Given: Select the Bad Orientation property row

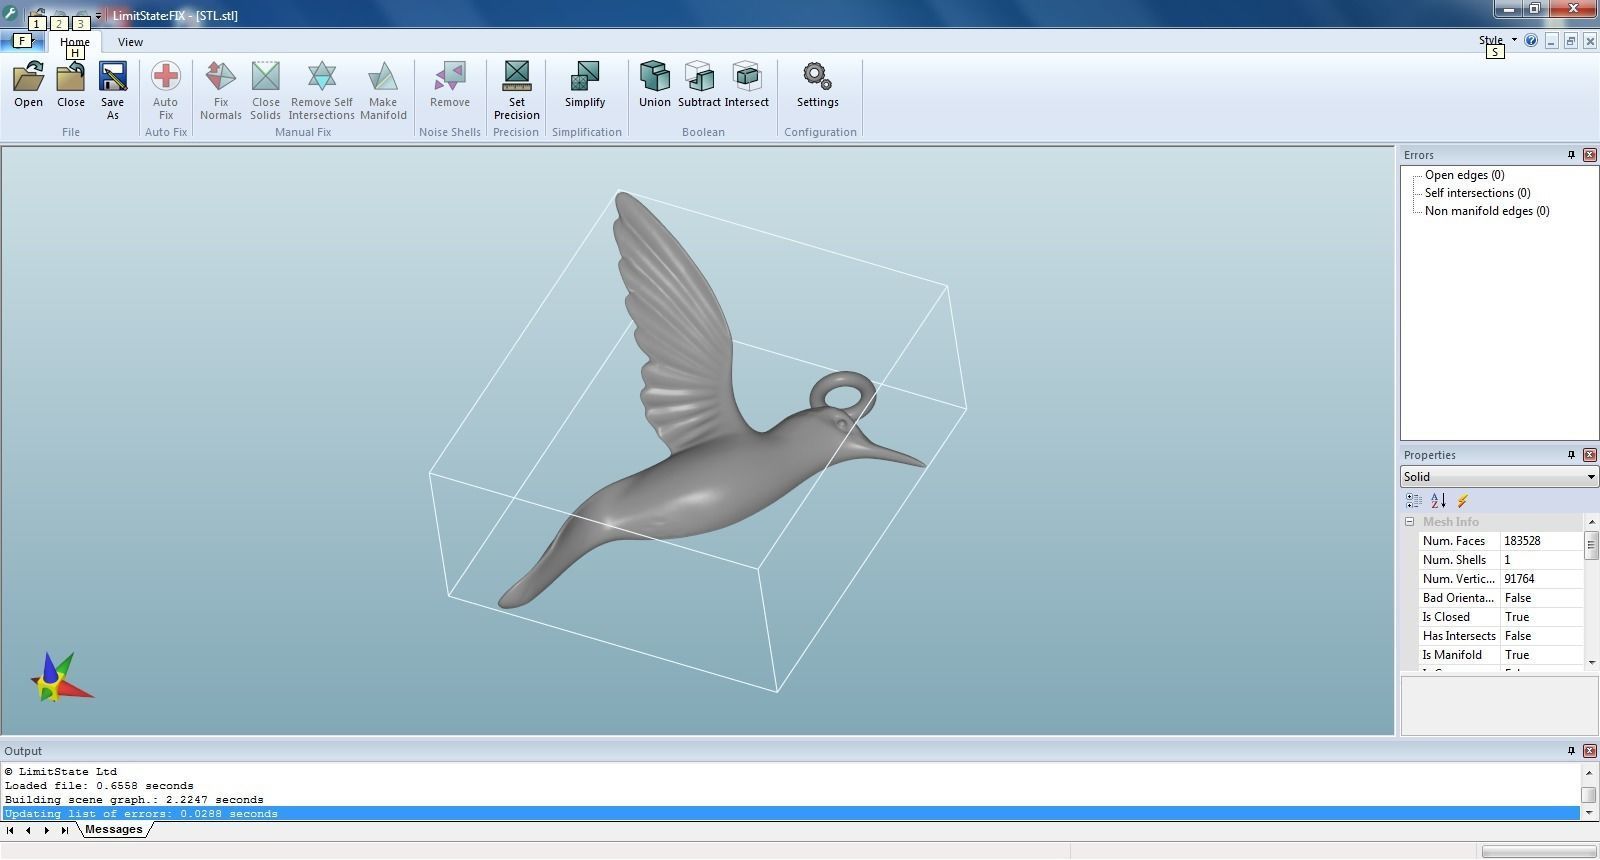Looking at the screenshot, I should click(x=1501, y=598).
